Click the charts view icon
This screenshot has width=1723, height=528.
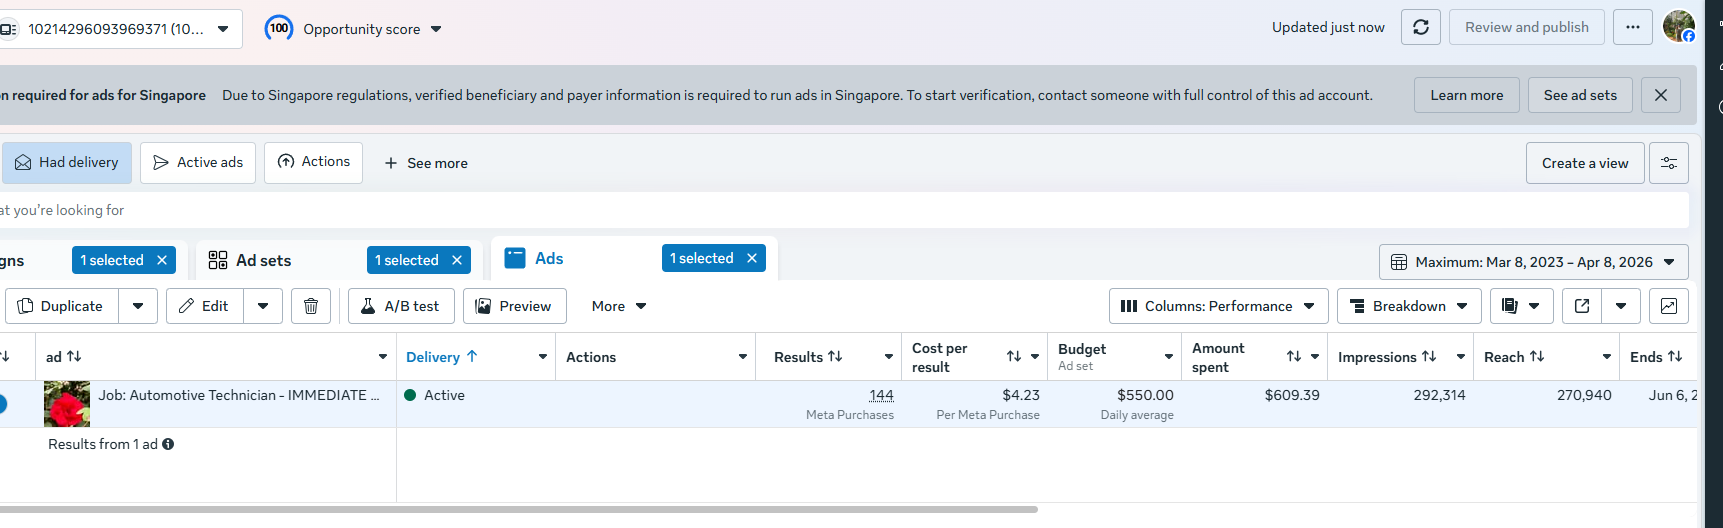pyautogui.click(x=1668, y=306)
